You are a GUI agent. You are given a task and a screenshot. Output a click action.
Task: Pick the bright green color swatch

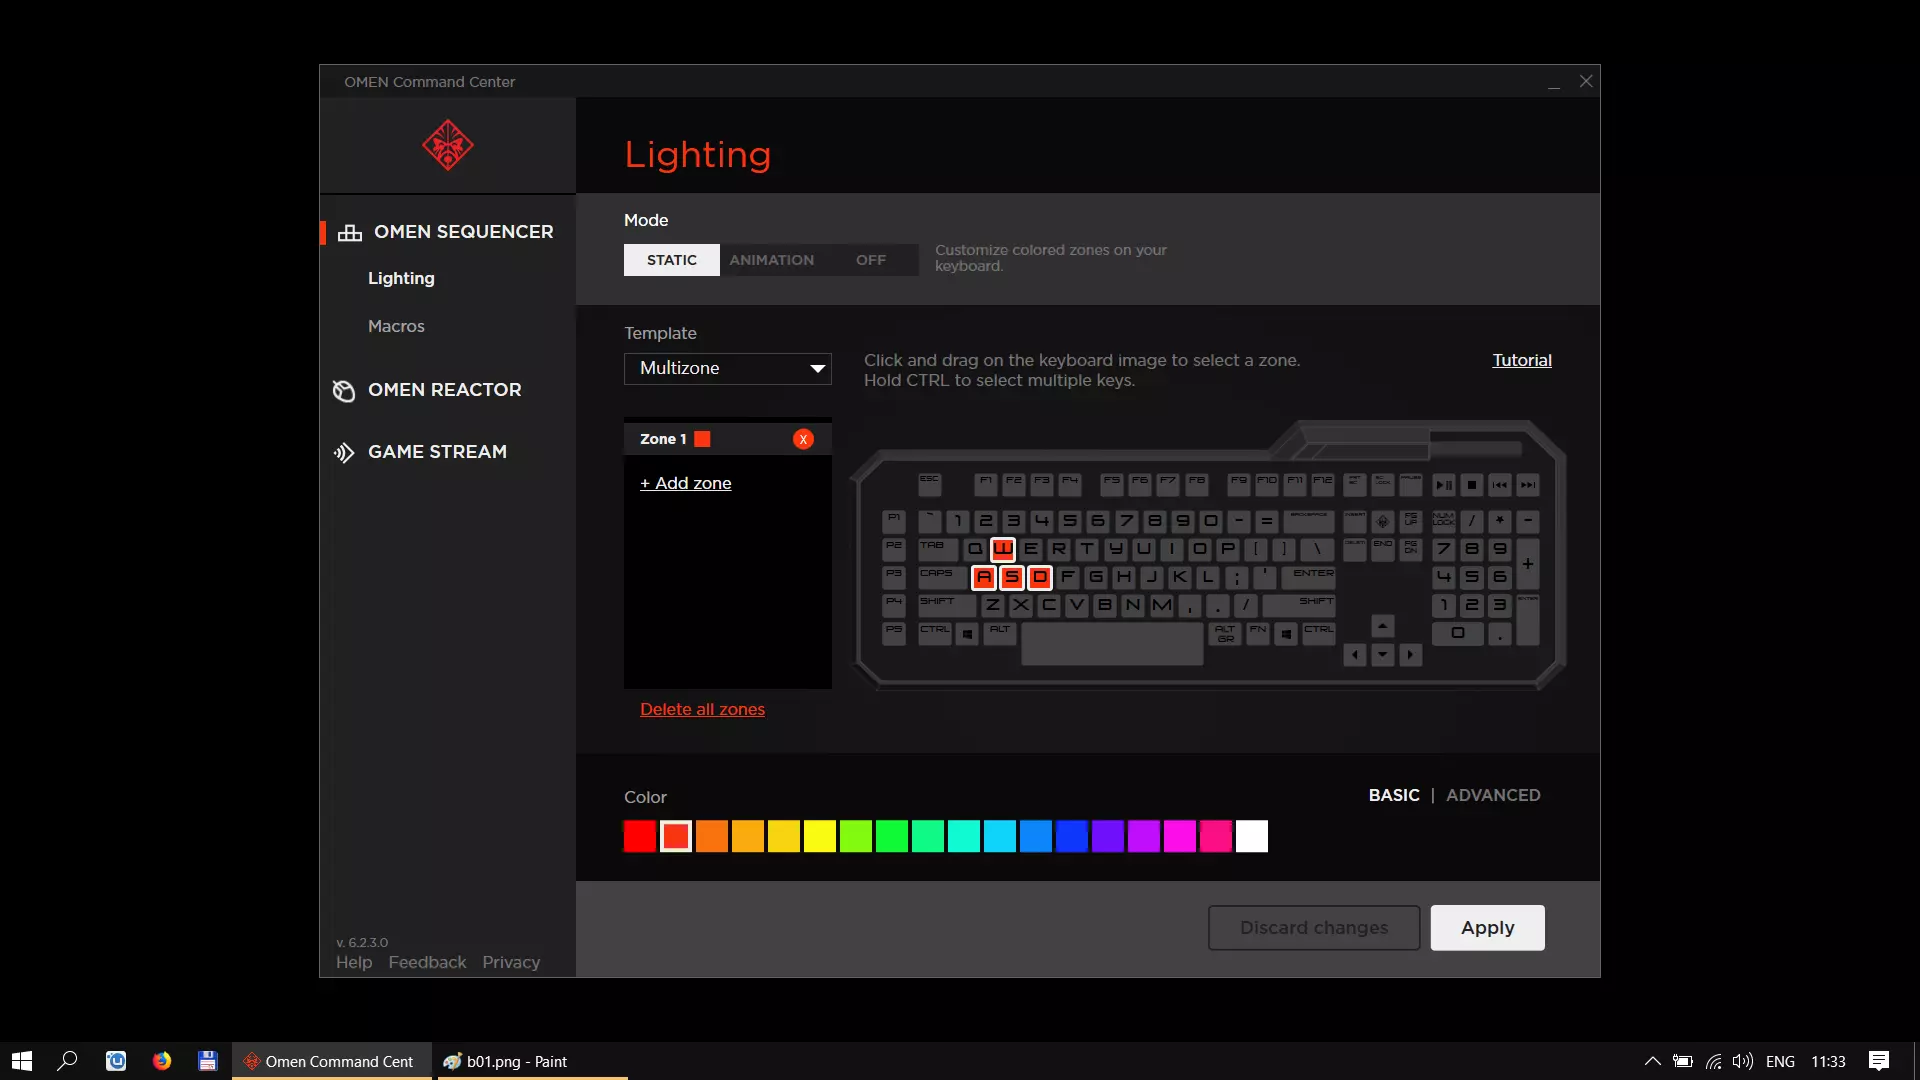tap(892, 836)
